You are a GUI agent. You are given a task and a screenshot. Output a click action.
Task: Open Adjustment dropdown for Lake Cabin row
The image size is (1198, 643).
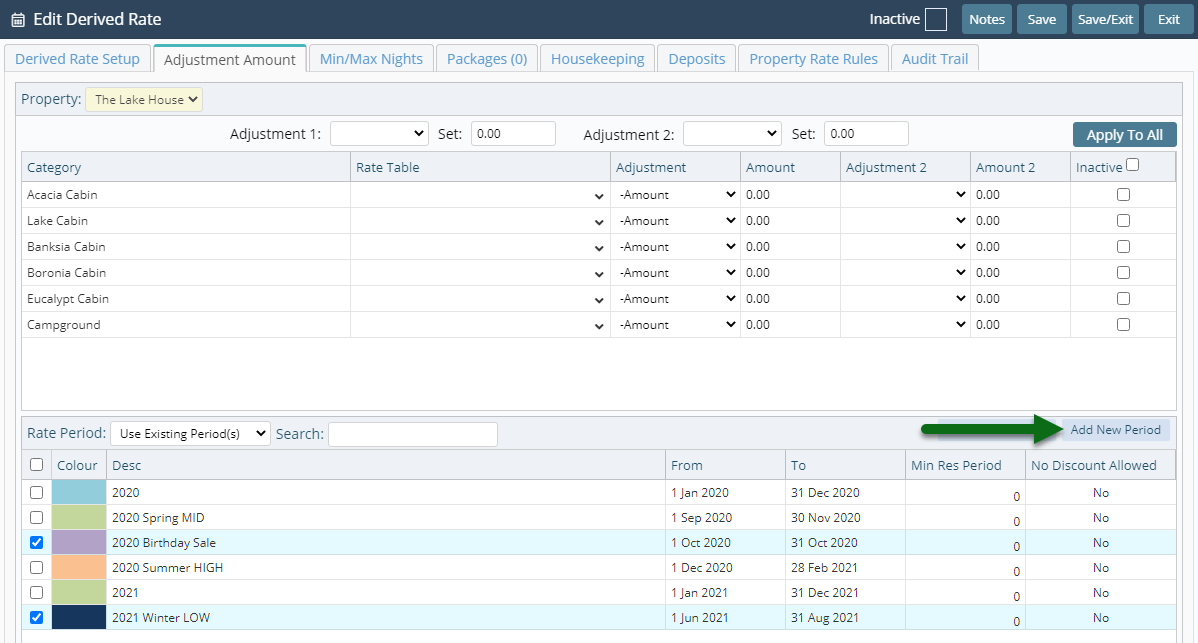click(x=675, y=221)
